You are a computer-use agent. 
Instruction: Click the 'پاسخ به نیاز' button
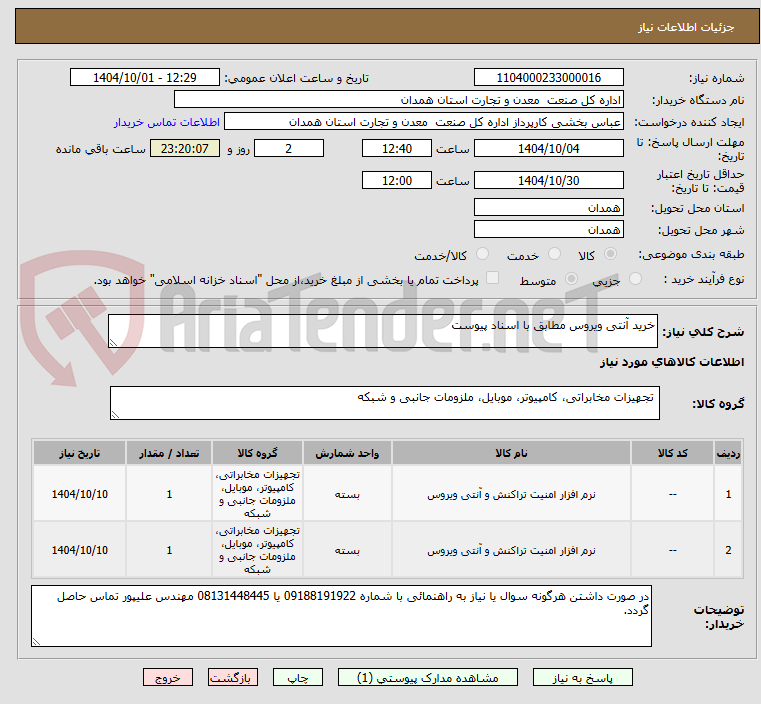coord(582,677)
